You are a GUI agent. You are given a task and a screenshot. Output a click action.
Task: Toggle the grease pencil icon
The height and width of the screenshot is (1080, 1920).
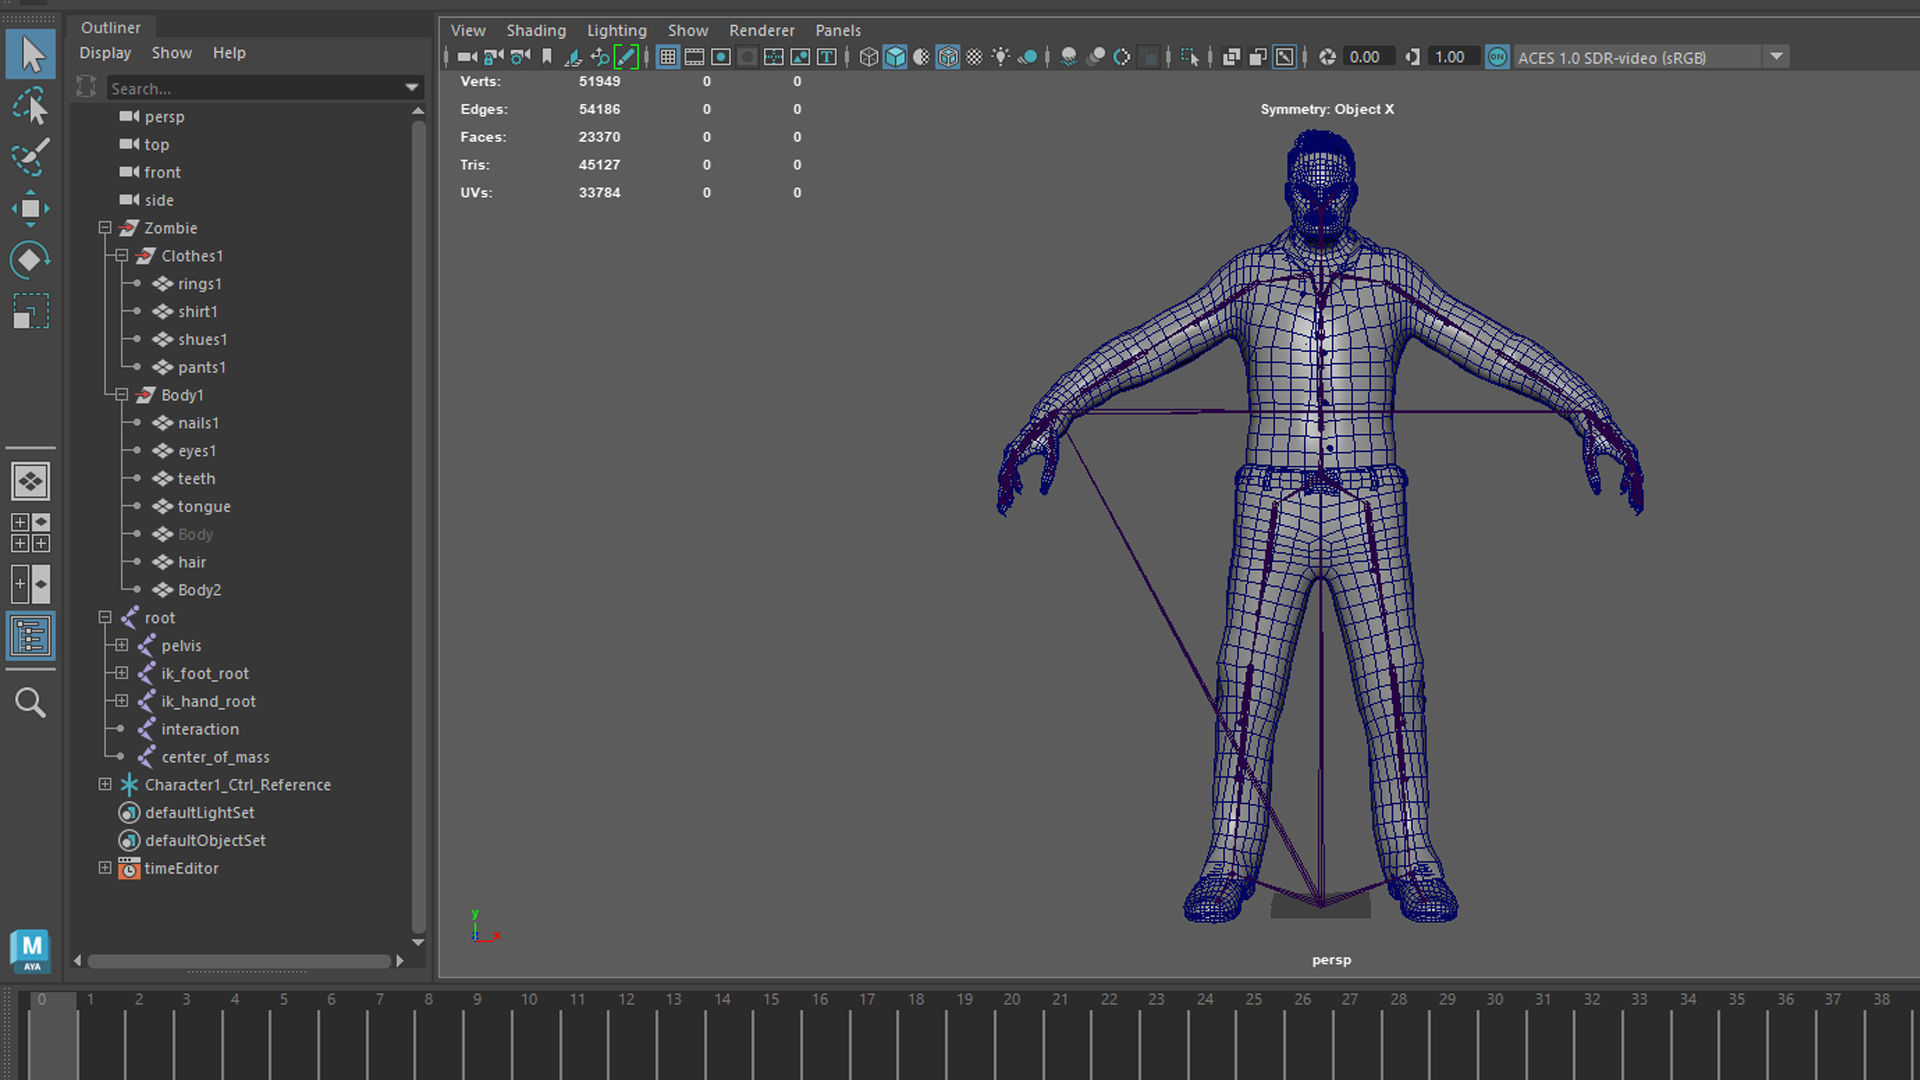click(626, 57)
